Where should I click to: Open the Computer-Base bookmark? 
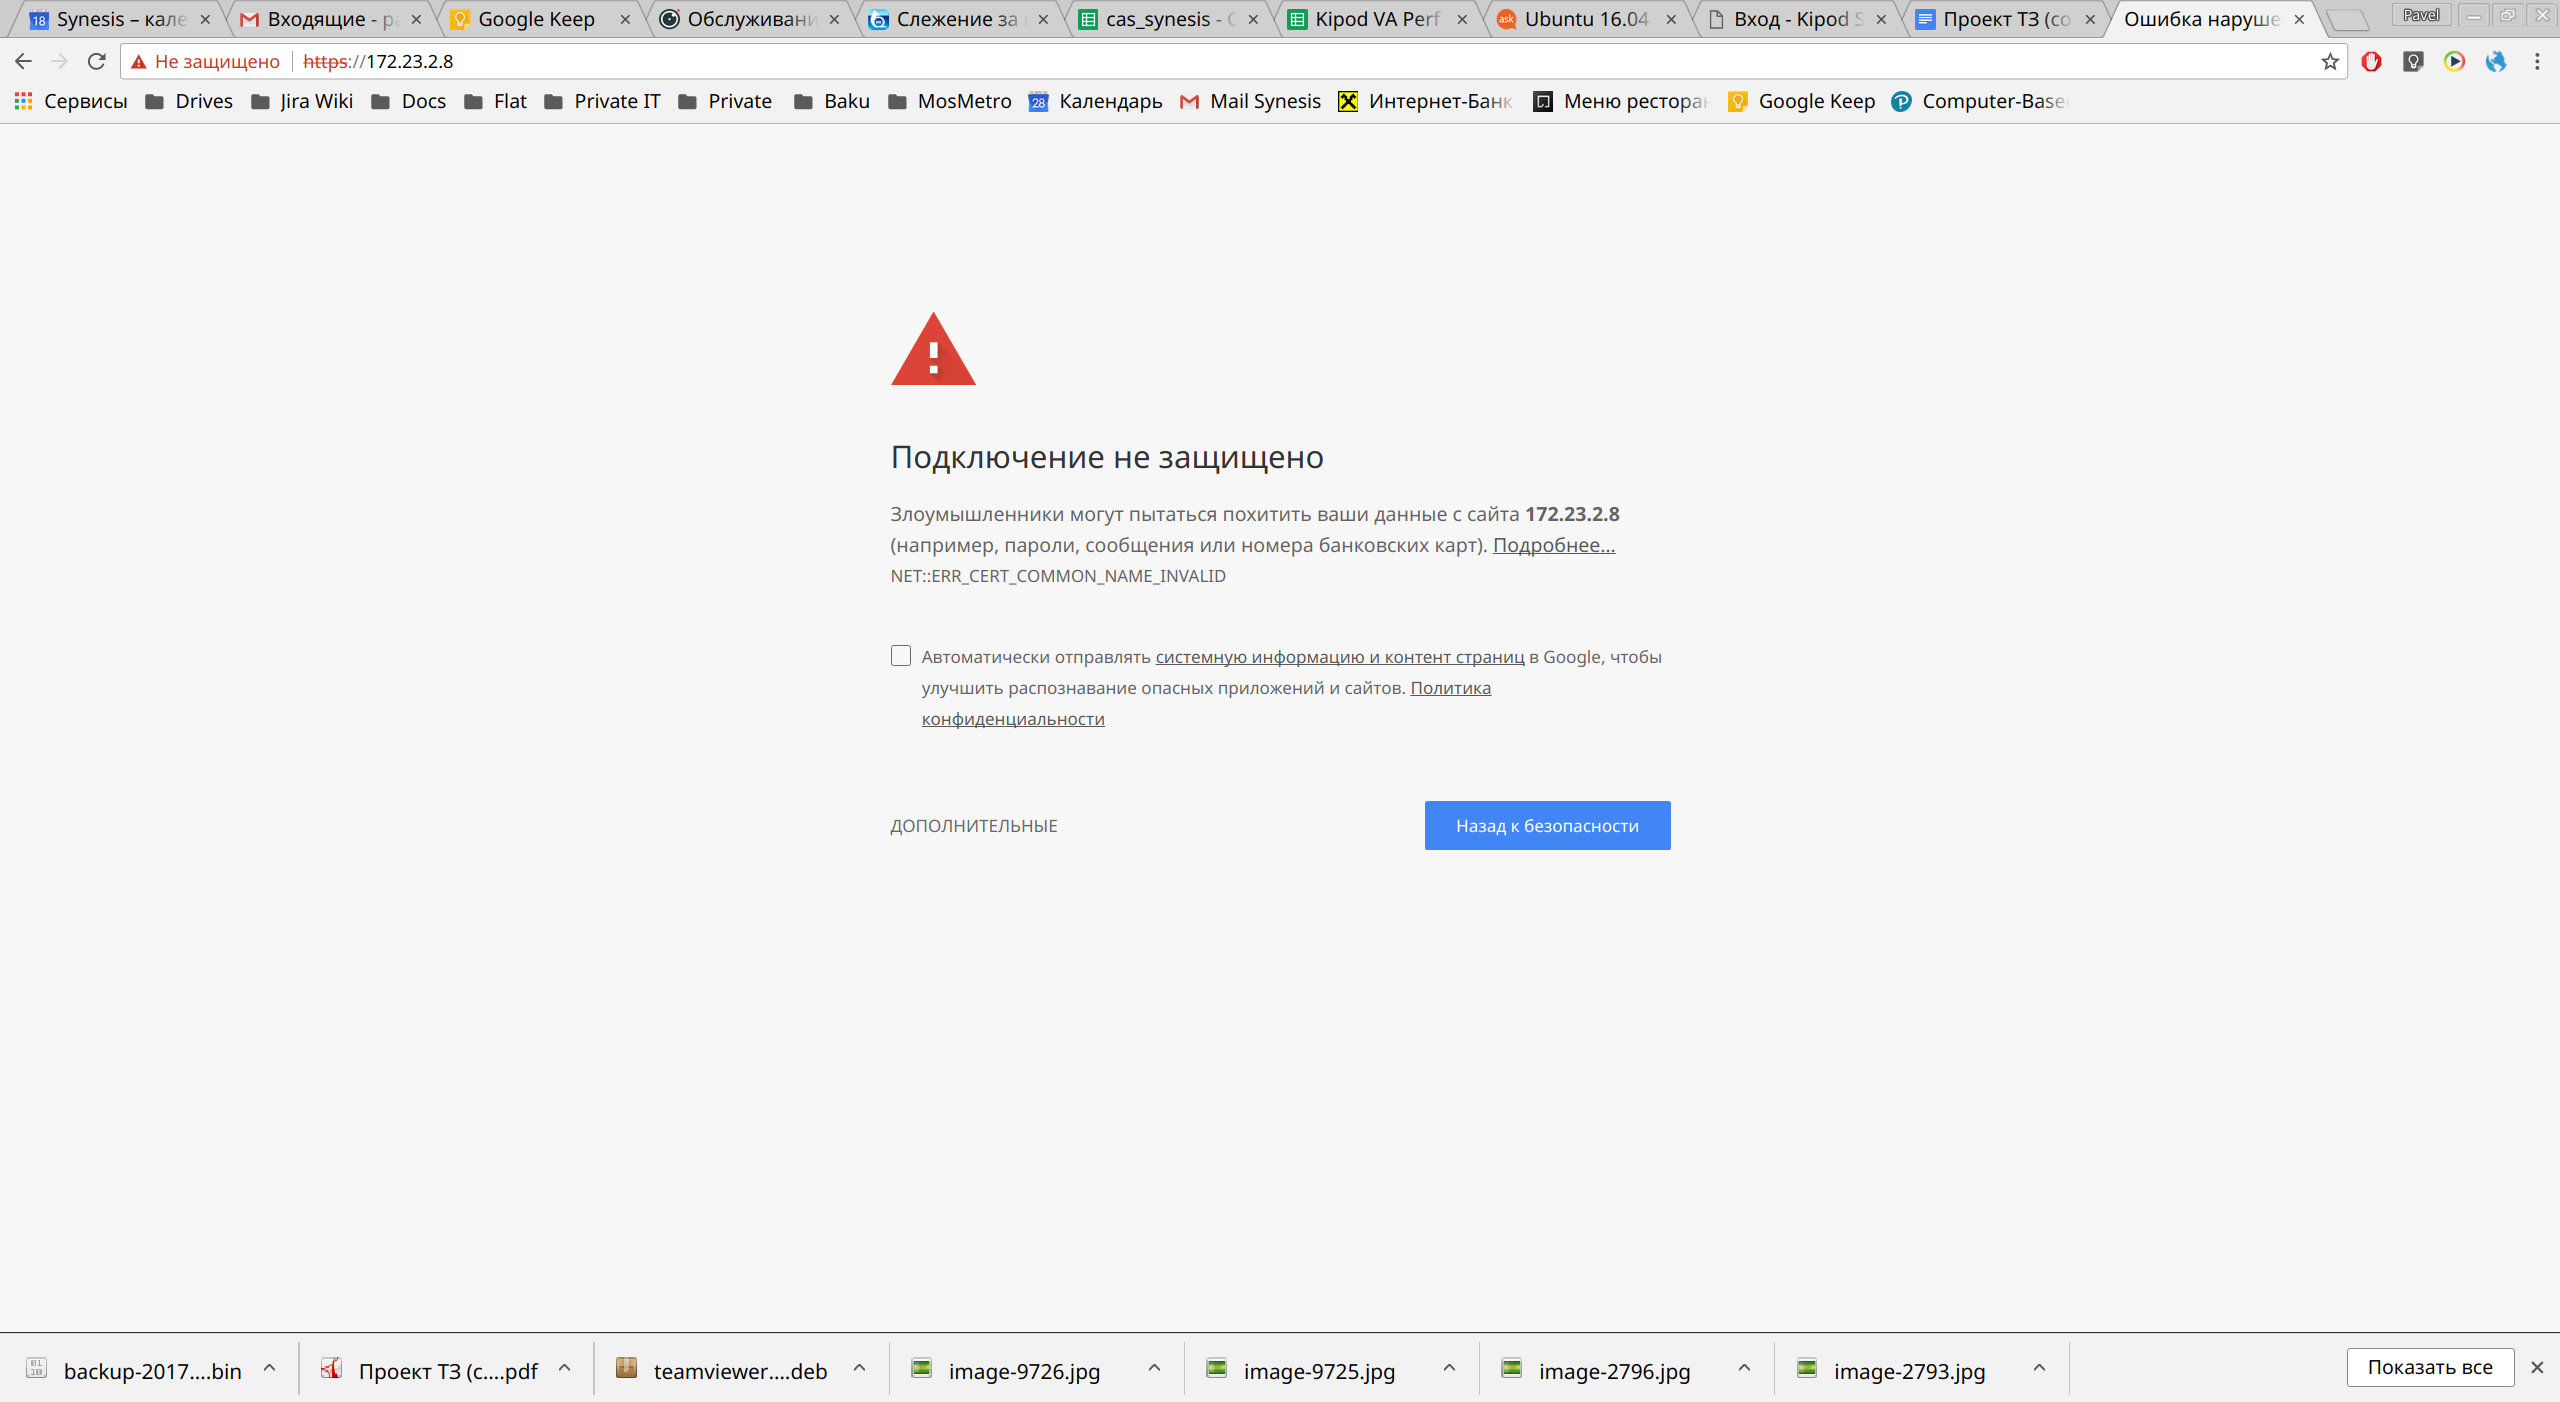click(x=1980, y=101)
